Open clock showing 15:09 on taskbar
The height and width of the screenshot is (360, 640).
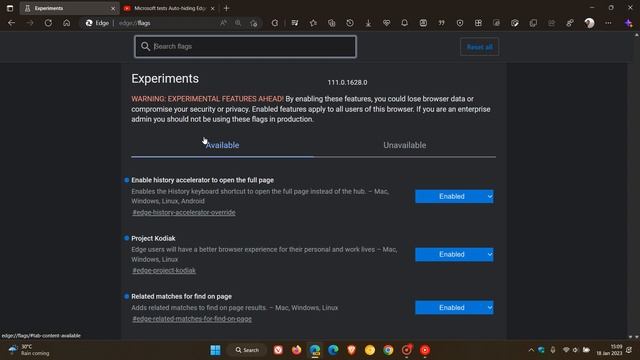(x=609, y=350)
